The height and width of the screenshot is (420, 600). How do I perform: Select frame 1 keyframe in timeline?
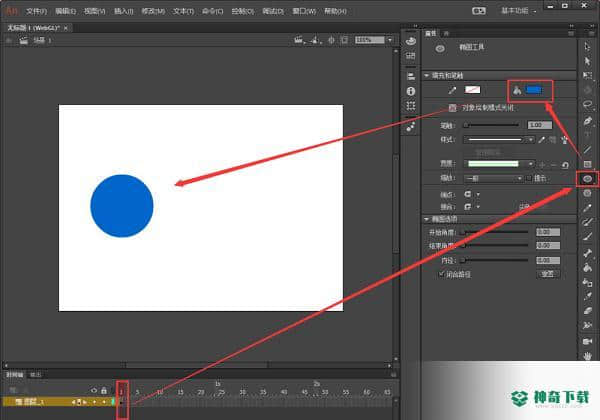(121, 402)
